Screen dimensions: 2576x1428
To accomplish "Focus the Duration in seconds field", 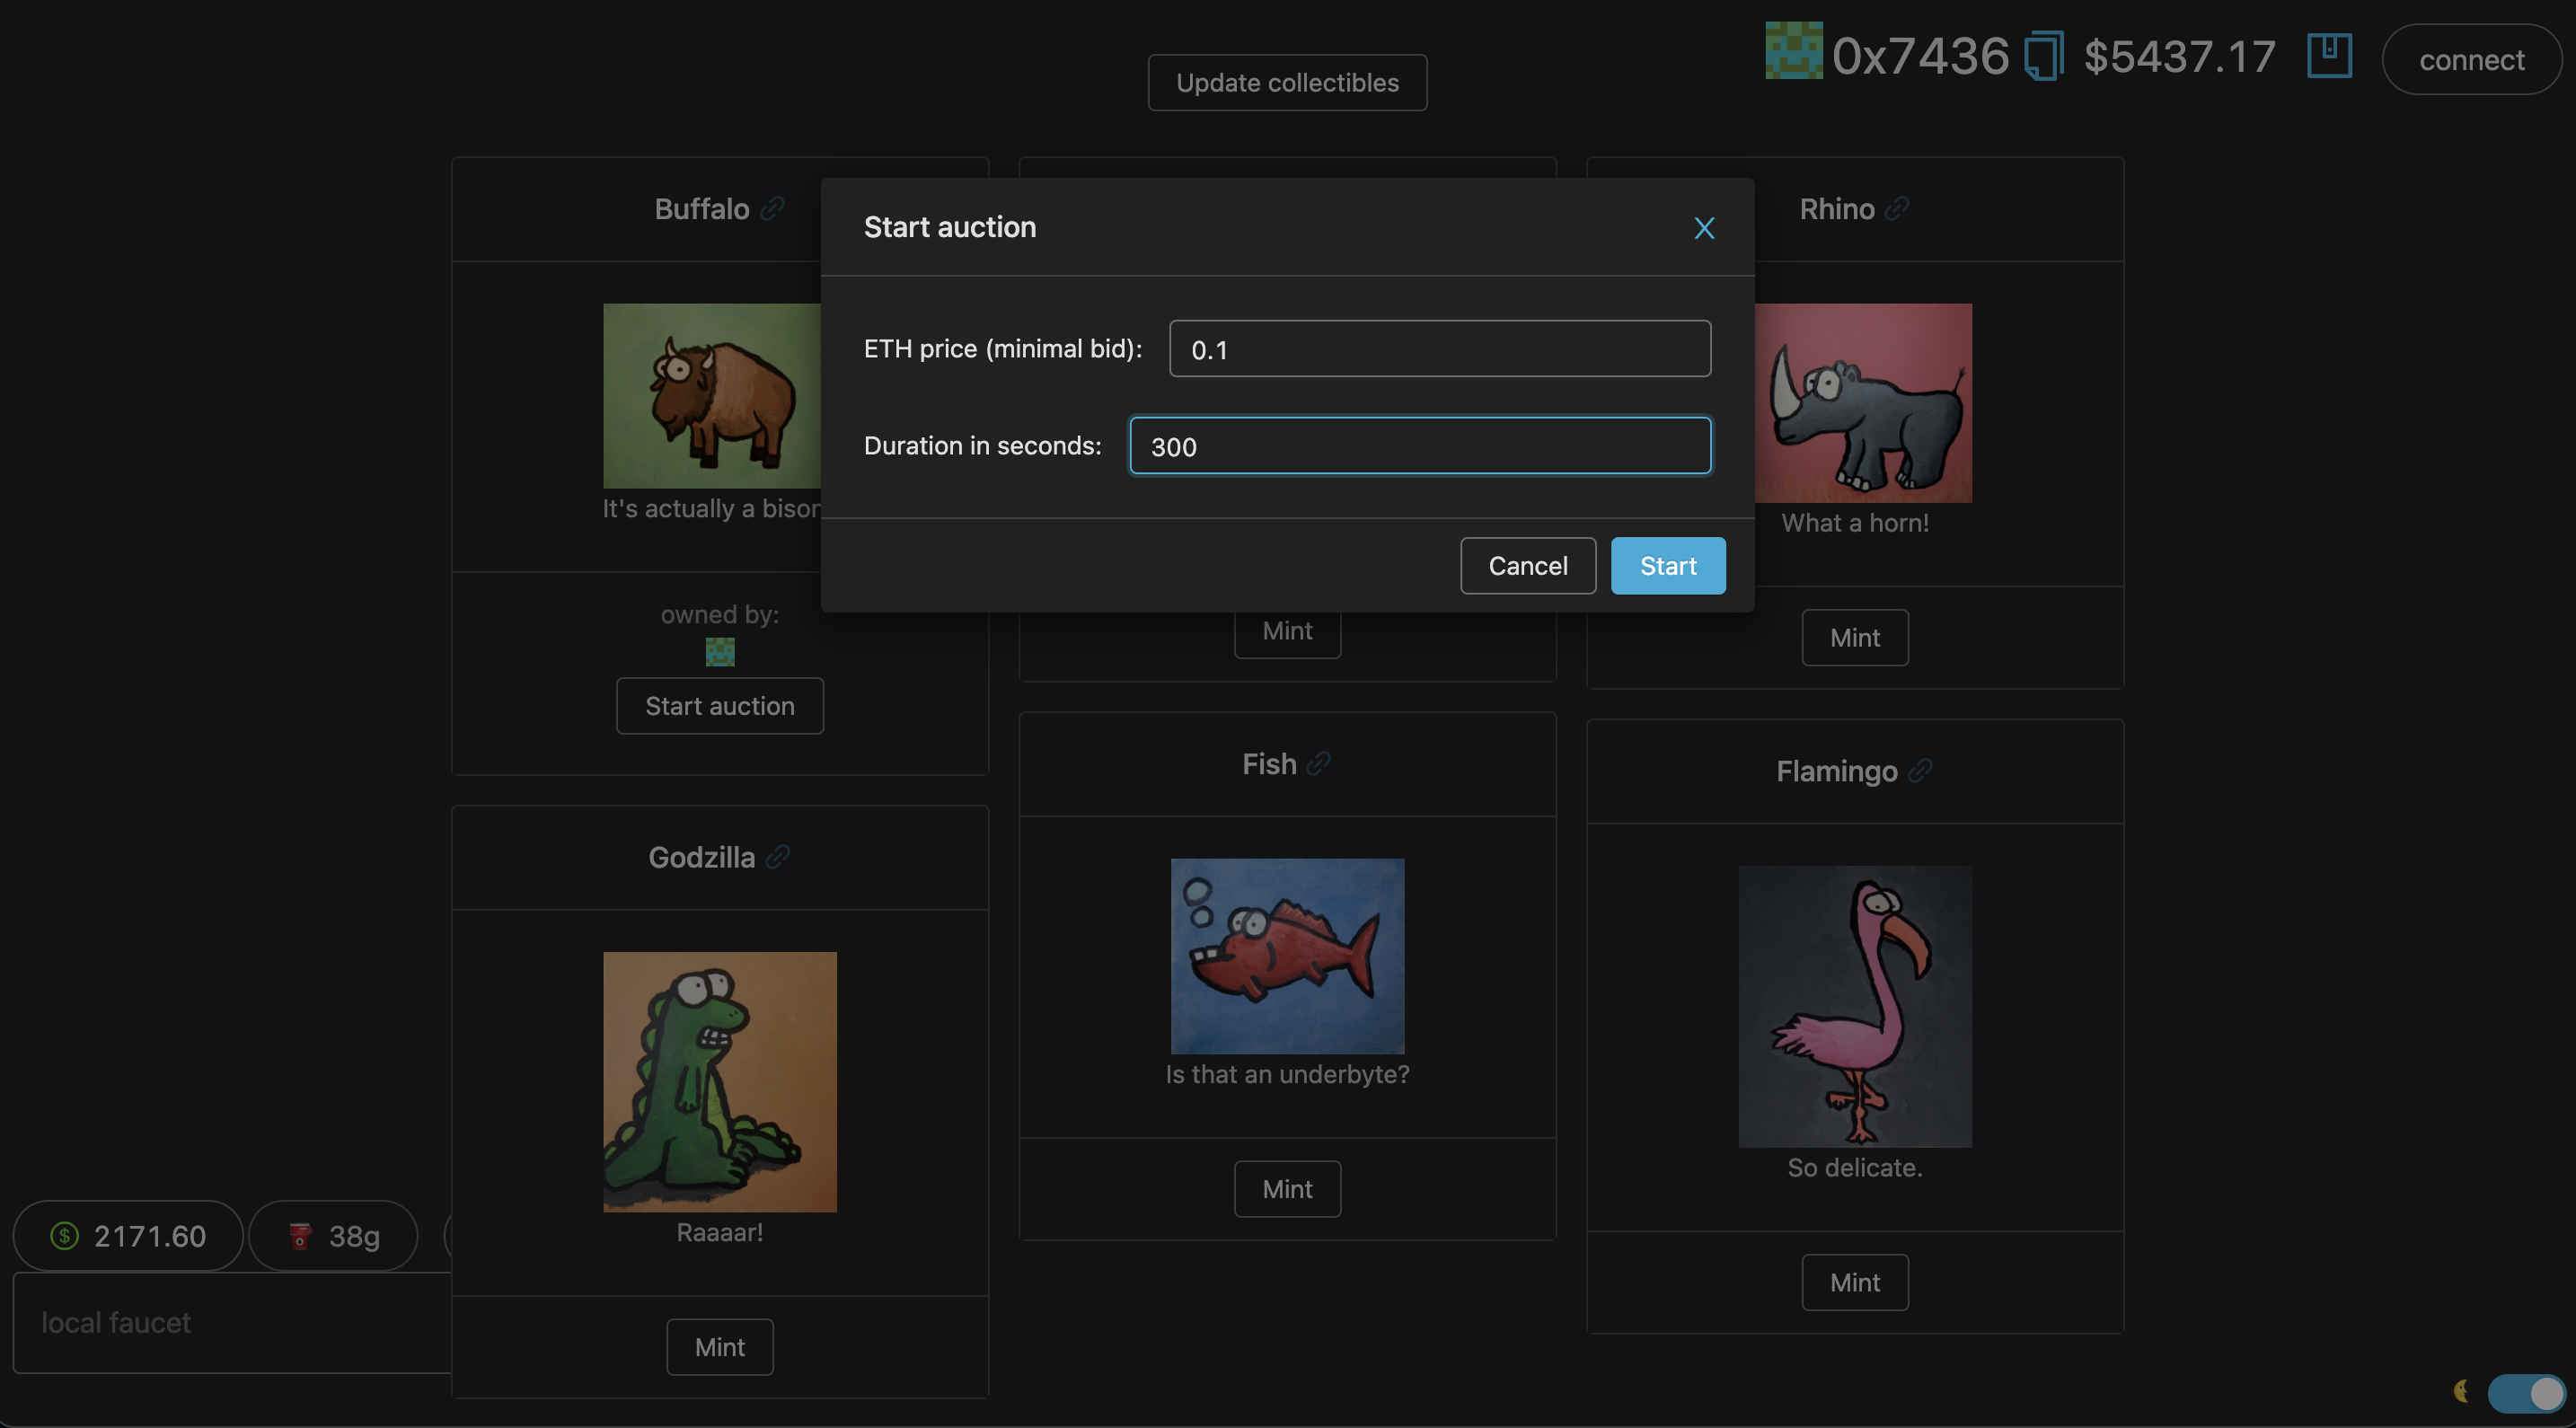I will tap(1419, 446).
